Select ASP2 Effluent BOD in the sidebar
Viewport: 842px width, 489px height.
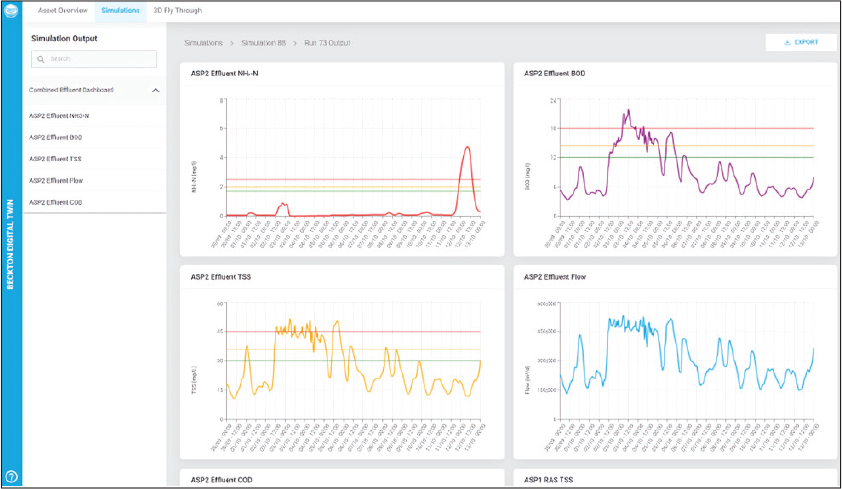[65, 137]
